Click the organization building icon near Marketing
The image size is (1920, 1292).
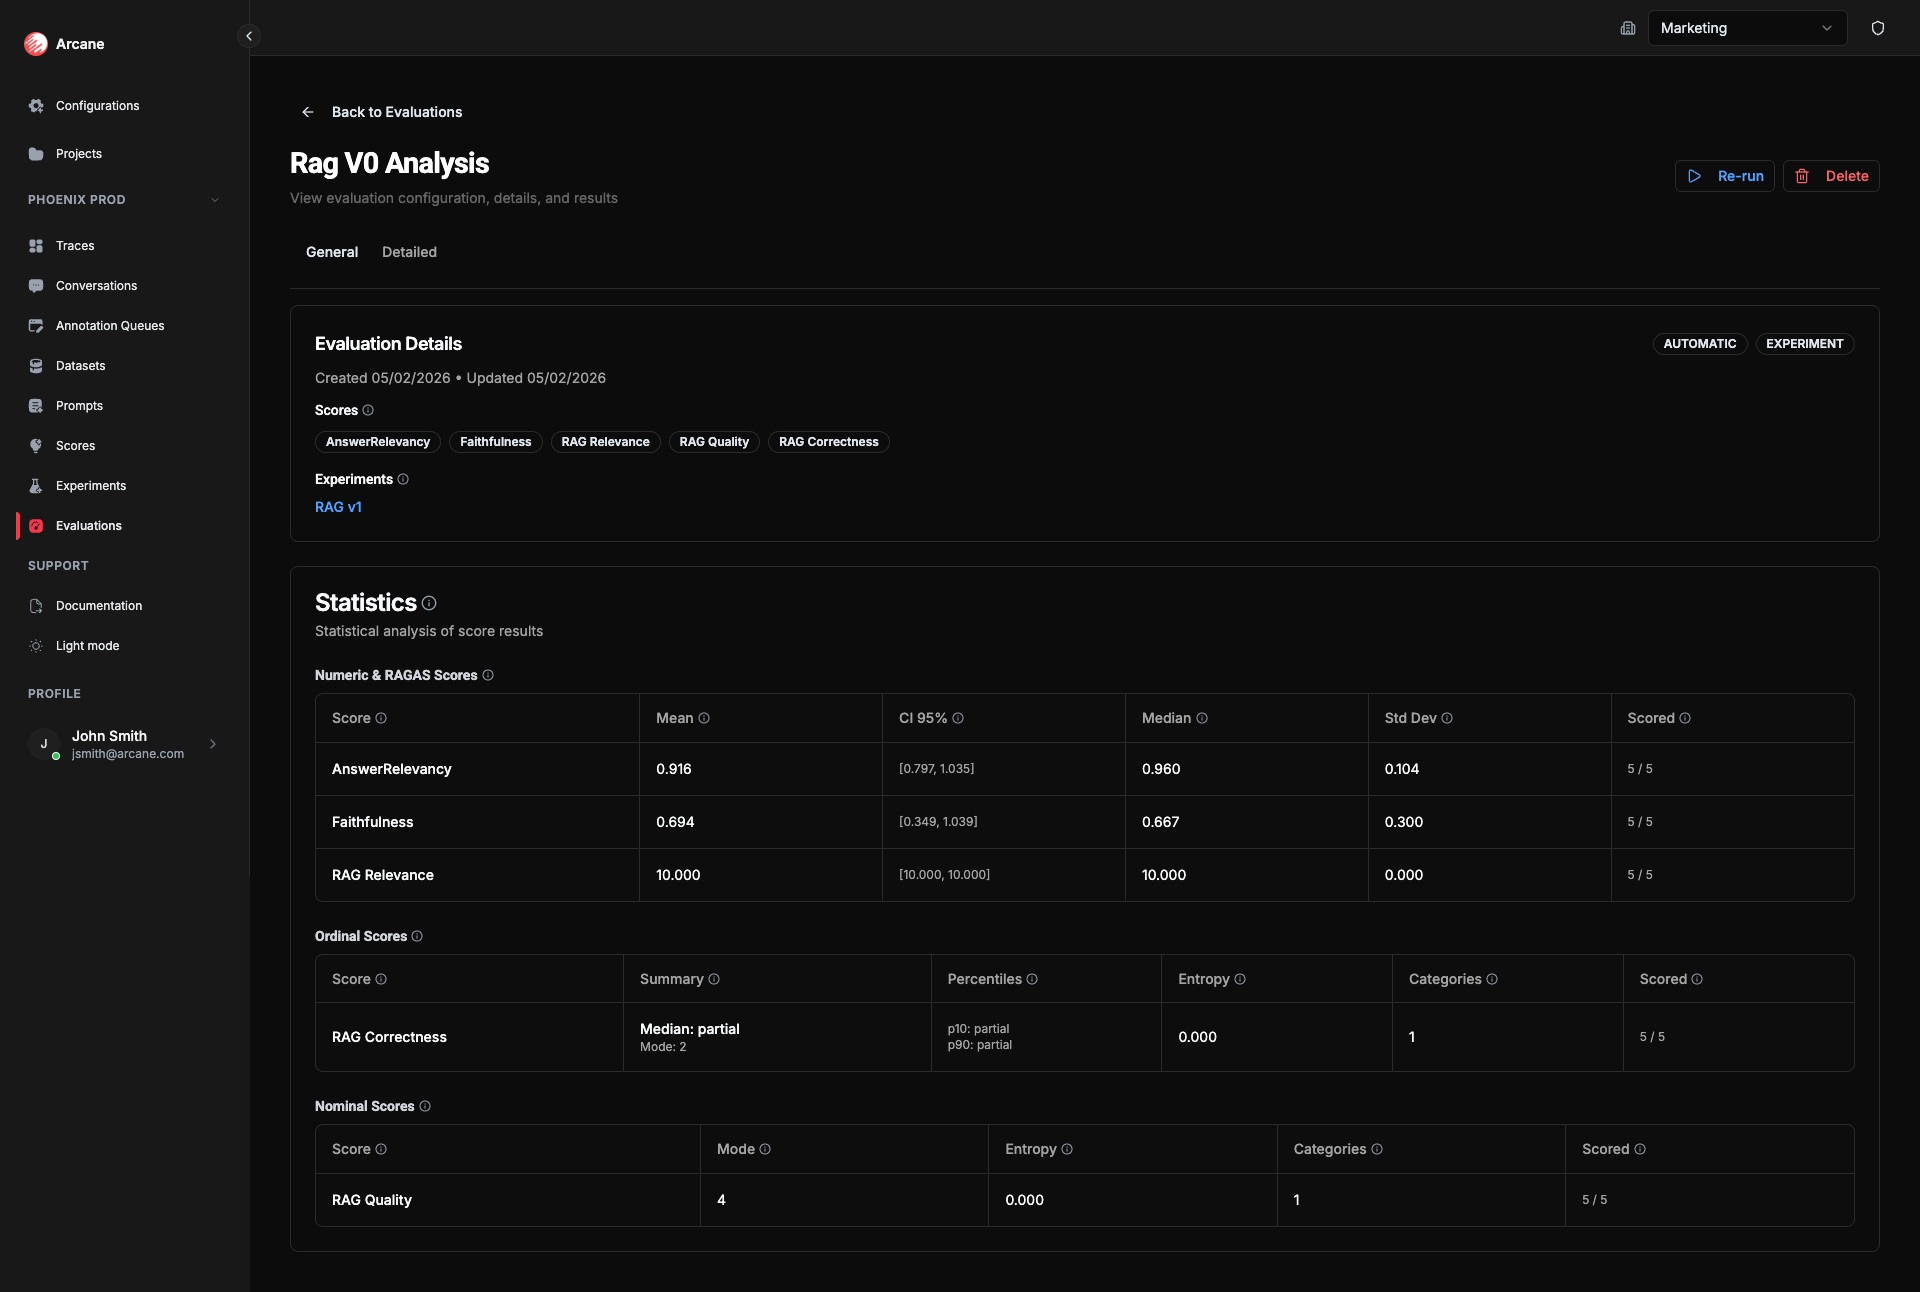[1627, 28]
